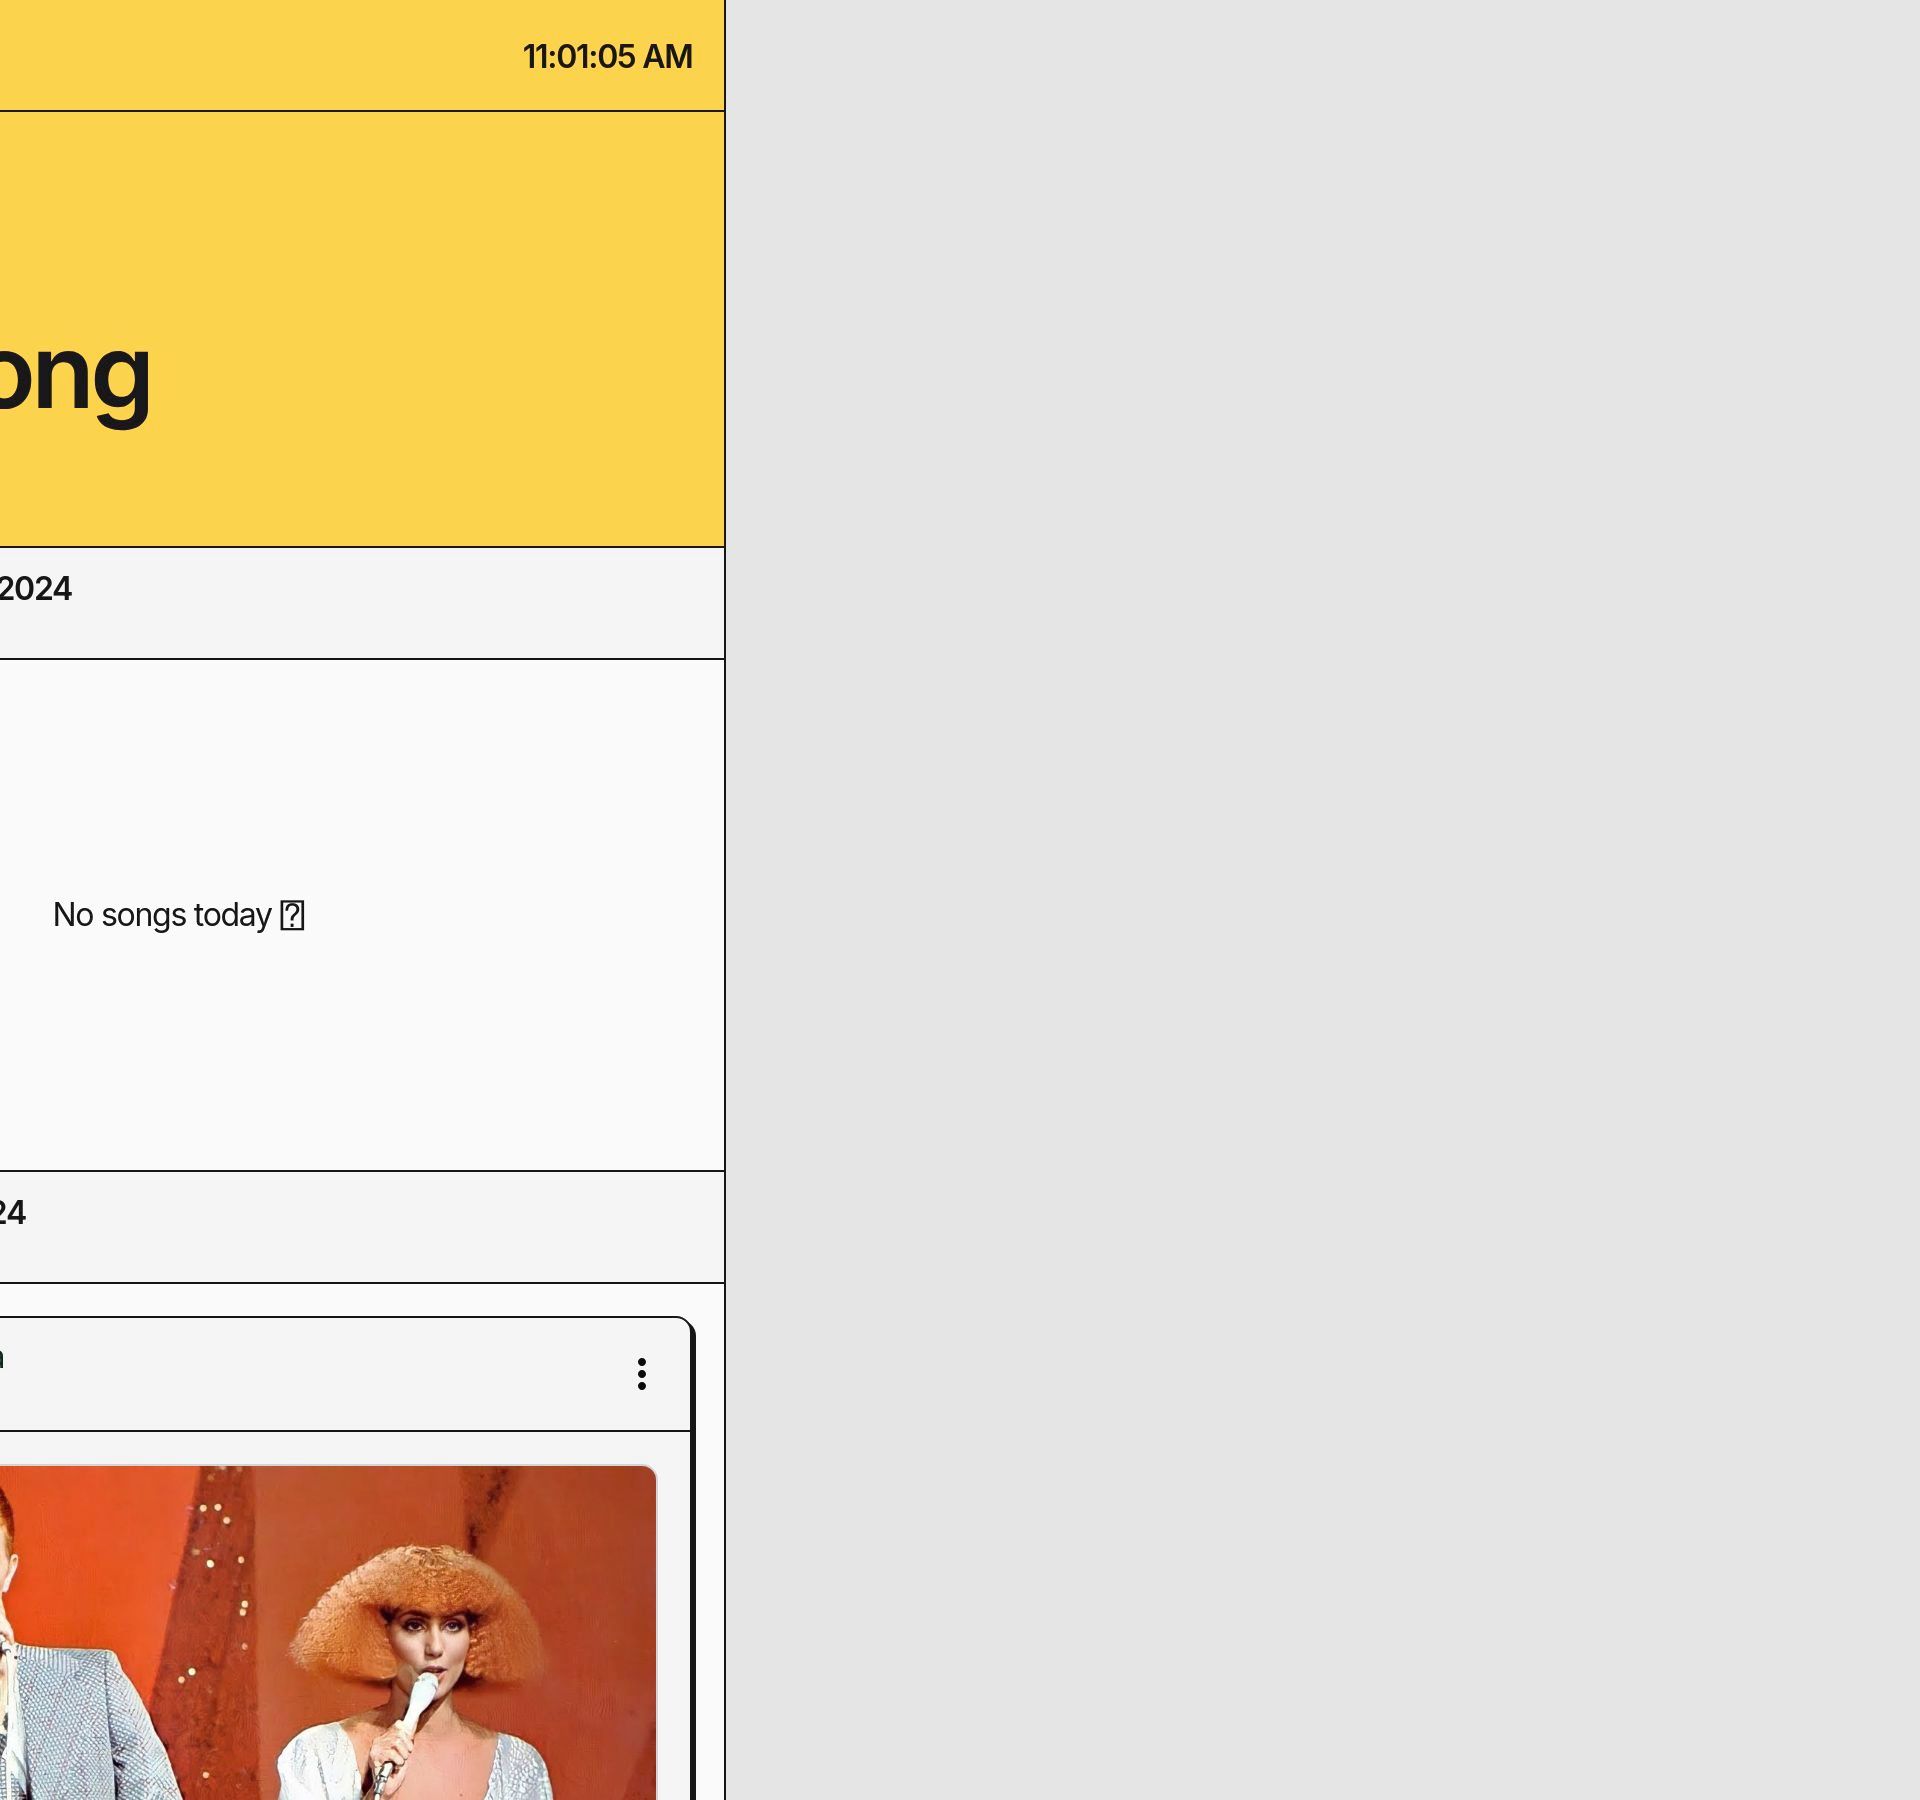Click the song card header bar
This screenshot has height=1800, width=1920.
[x=300, y=1374]
